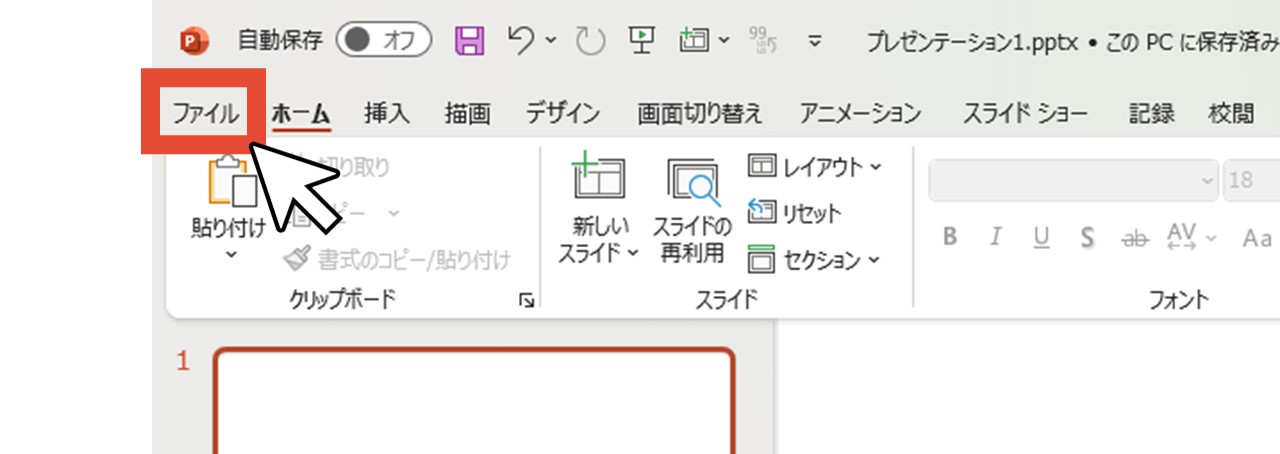Click the Reset slide button

(795, 213)
